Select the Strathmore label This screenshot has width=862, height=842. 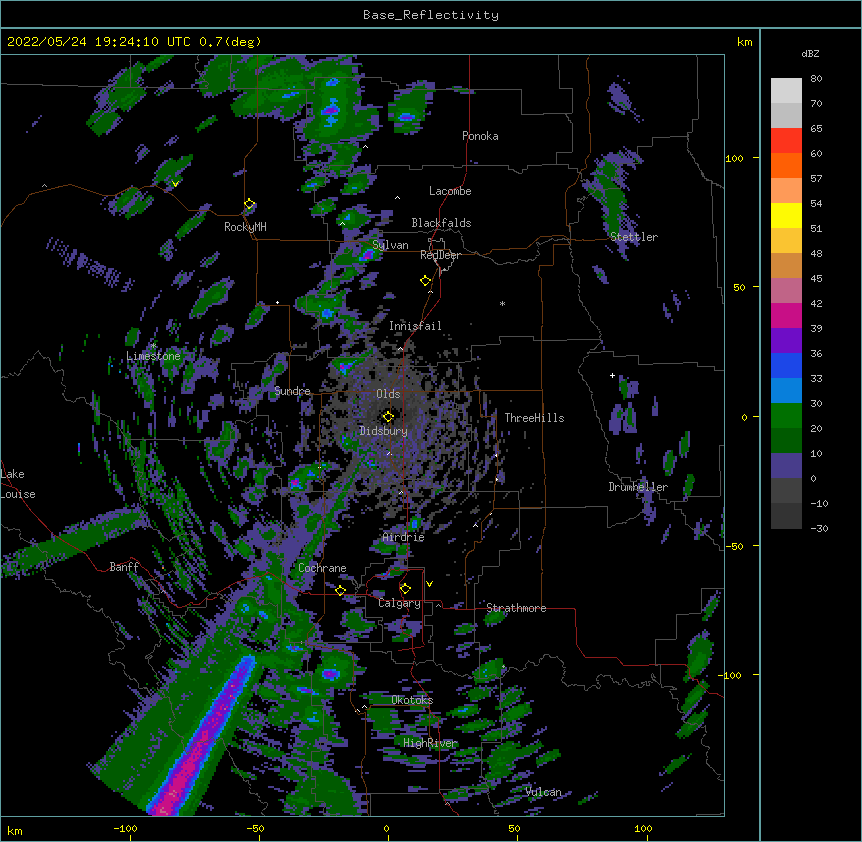point(516,608)
